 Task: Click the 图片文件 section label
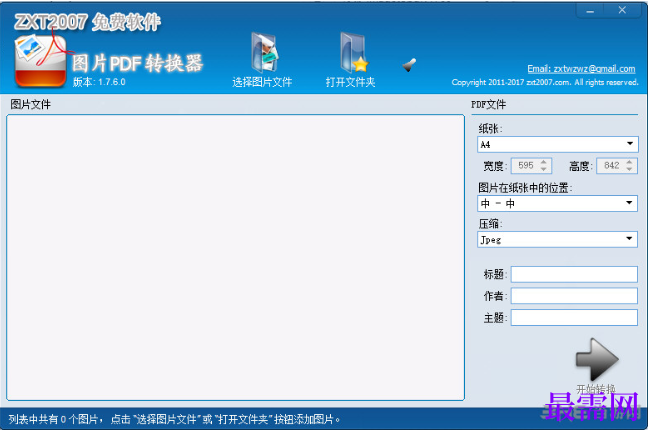tap(31, 104)
